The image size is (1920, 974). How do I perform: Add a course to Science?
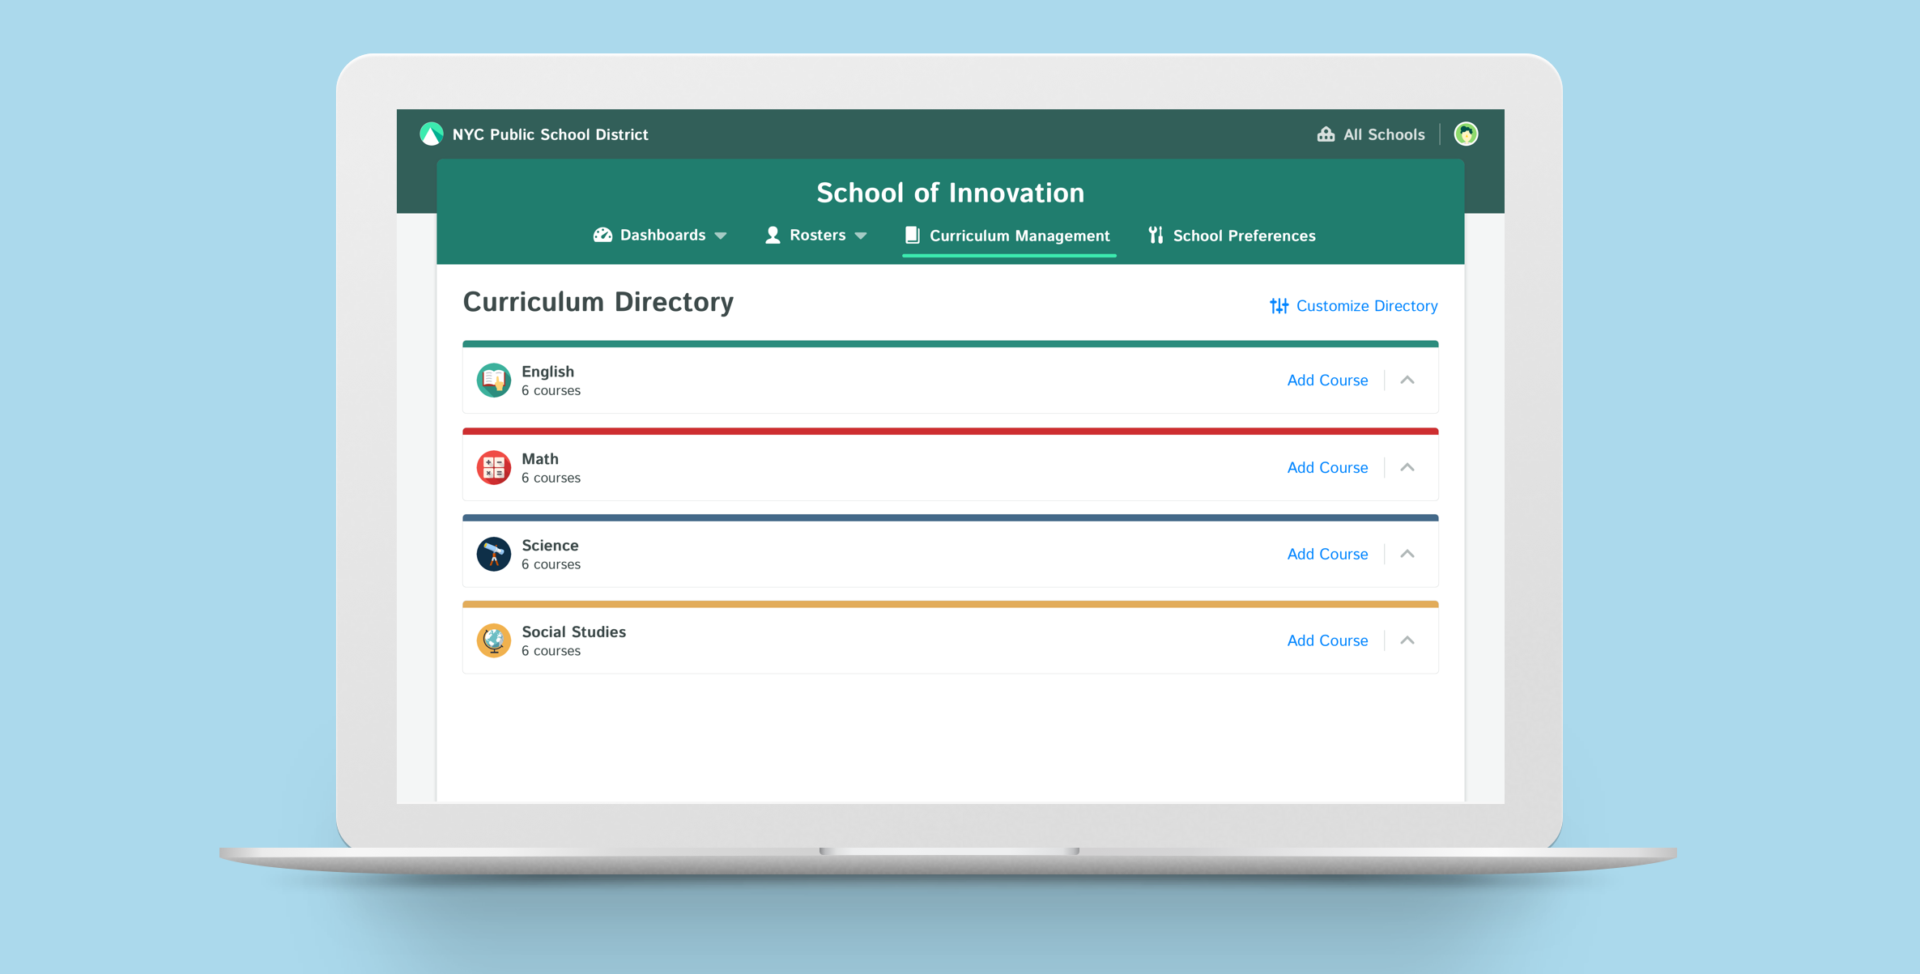tap(1327, 553)
